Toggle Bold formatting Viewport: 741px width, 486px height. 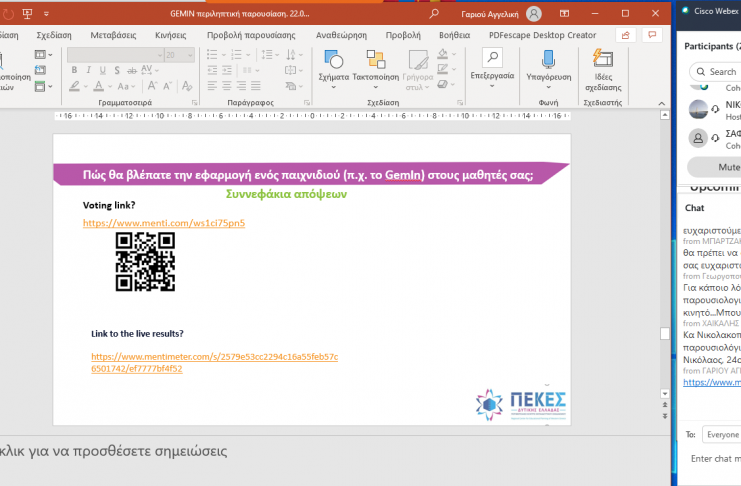[x=74, y=70]
